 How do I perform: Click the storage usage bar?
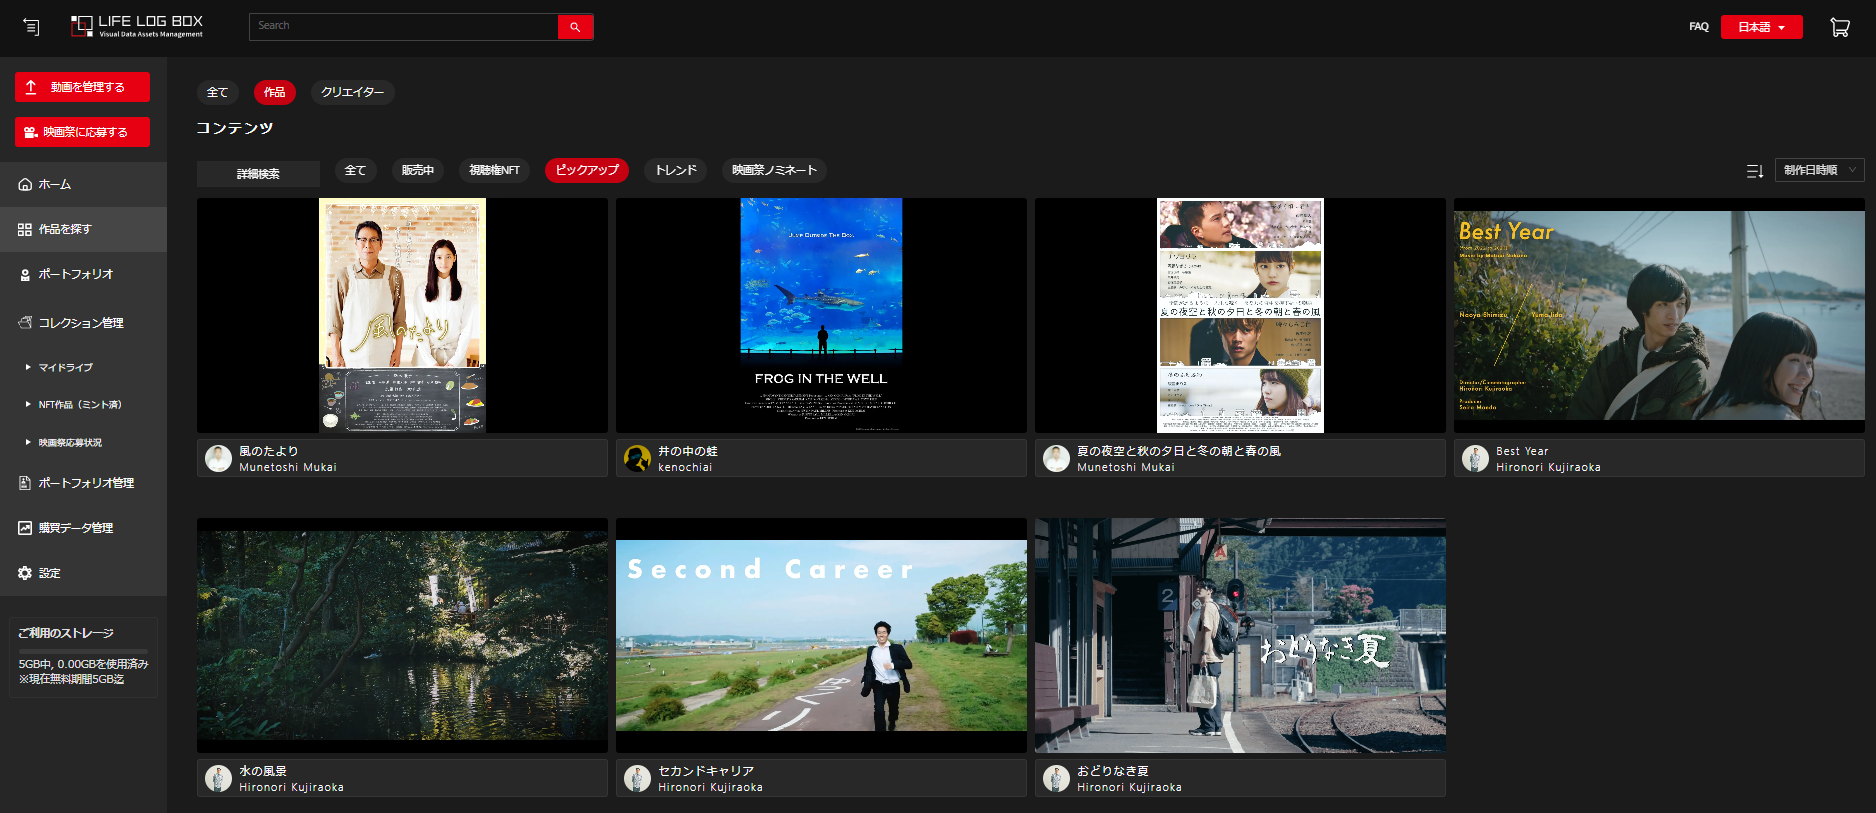(83, 651)
